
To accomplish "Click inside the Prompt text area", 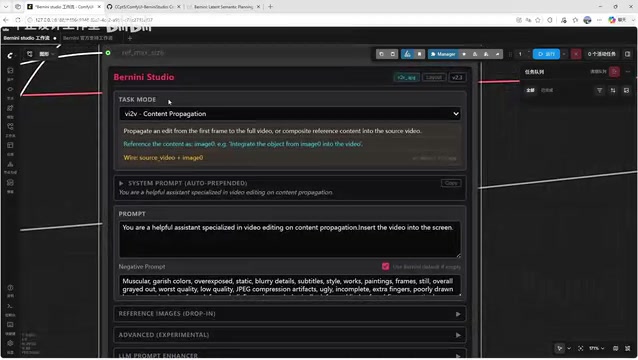I will tap(290, 239).
